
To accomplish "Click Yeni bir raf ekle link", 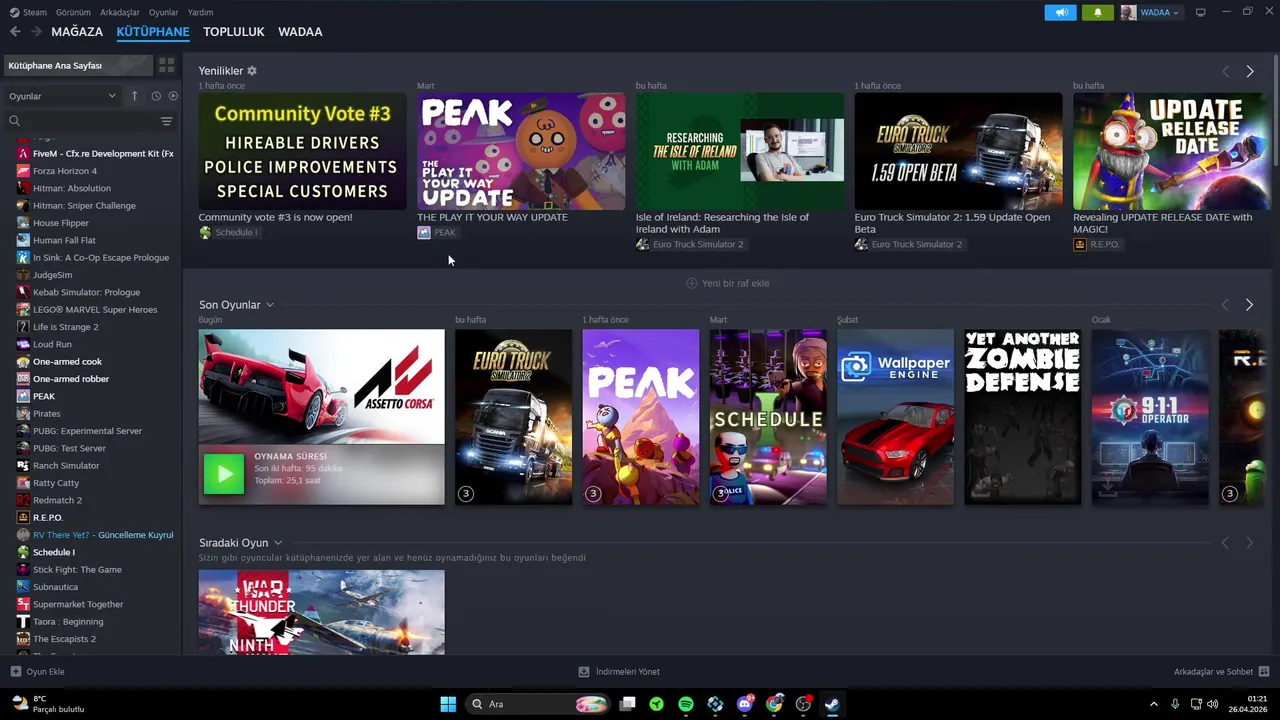I will 736,283.
